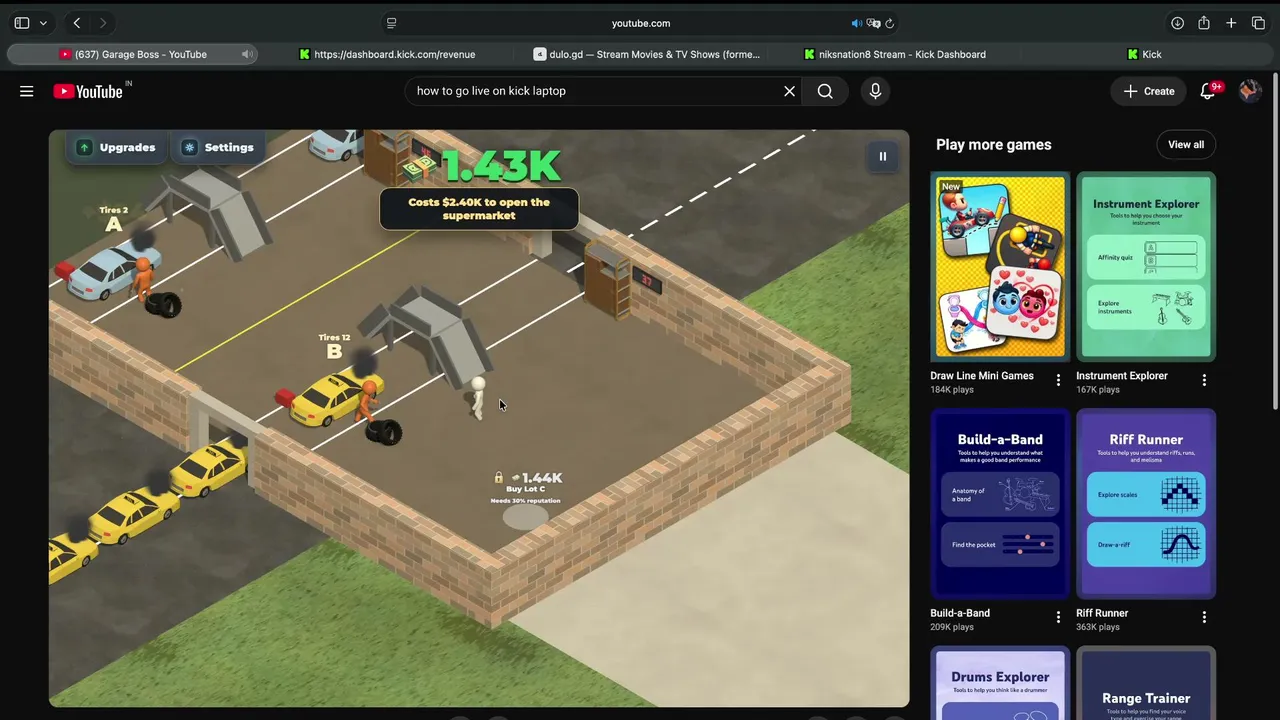Click the search magnifier button

click(825, 91)
